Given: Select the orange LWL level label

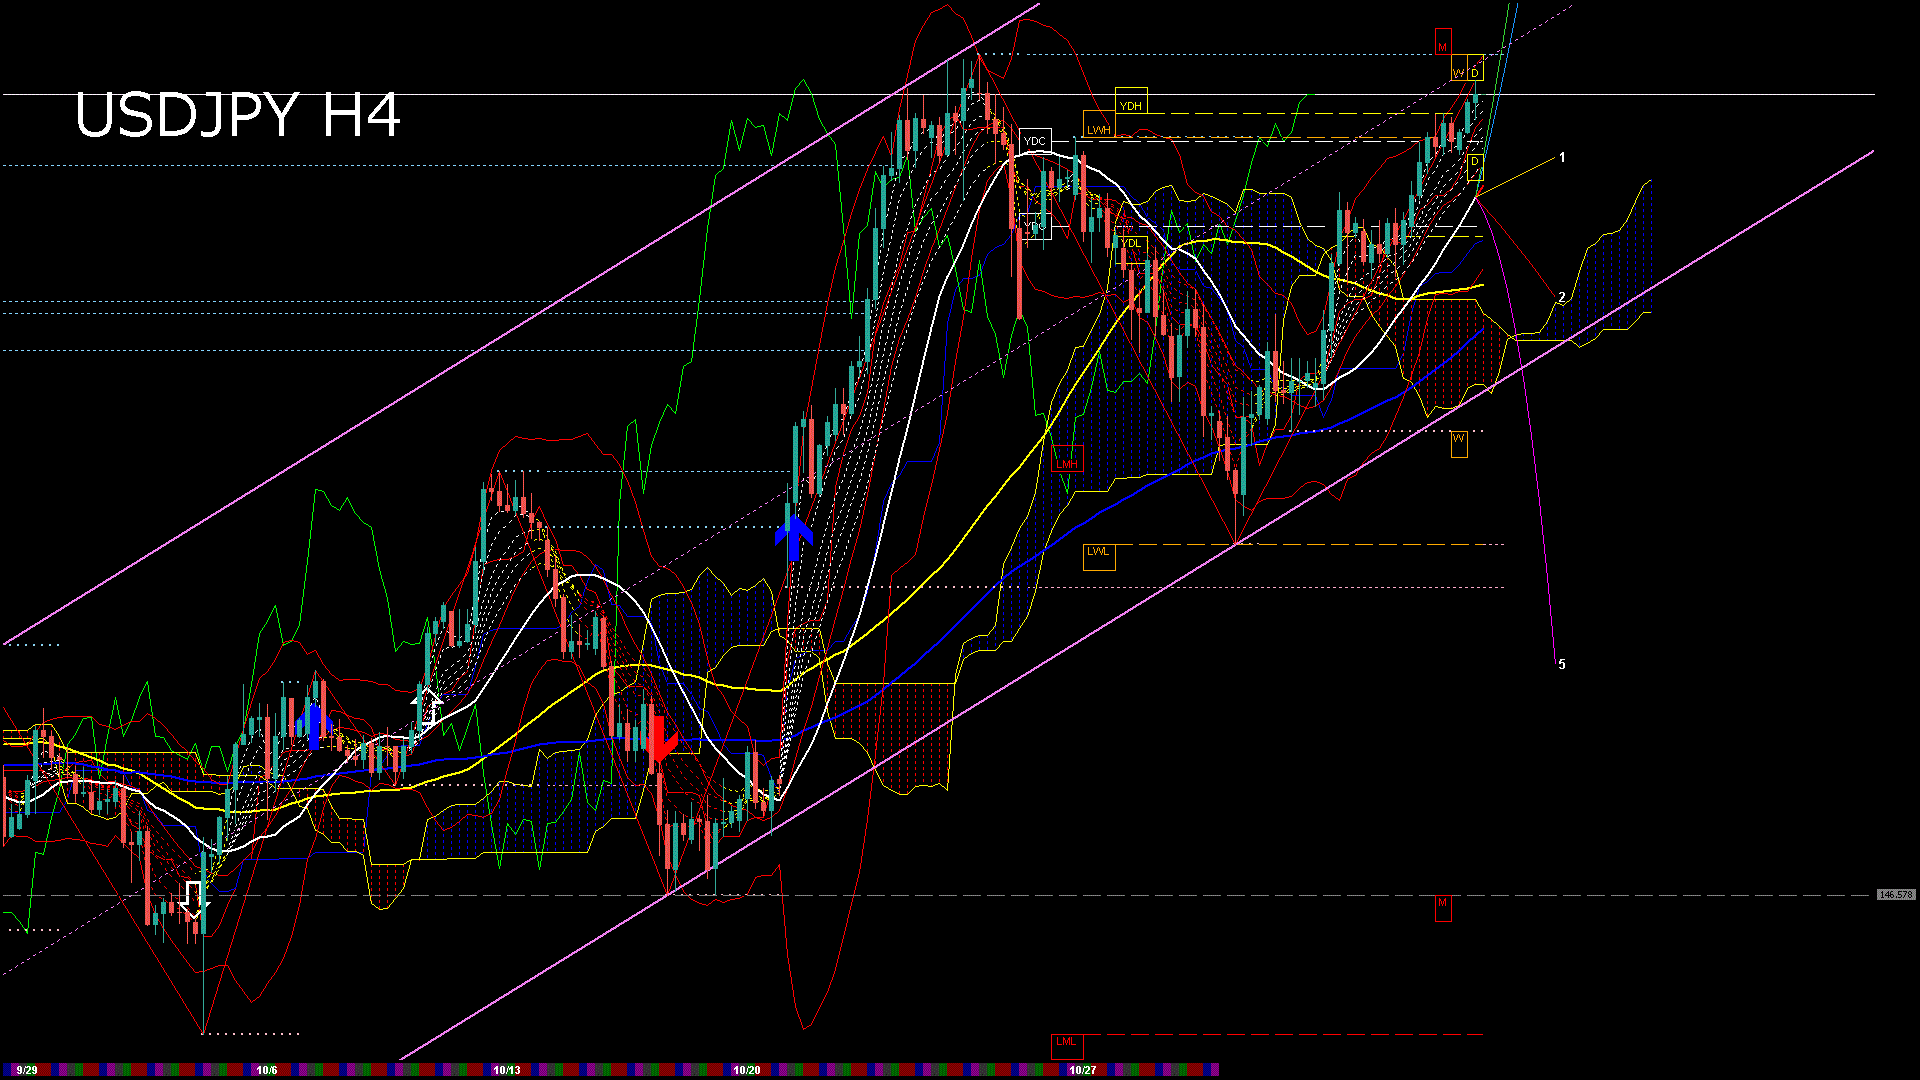Looking at the screenshot, I should pos(1098,553).
